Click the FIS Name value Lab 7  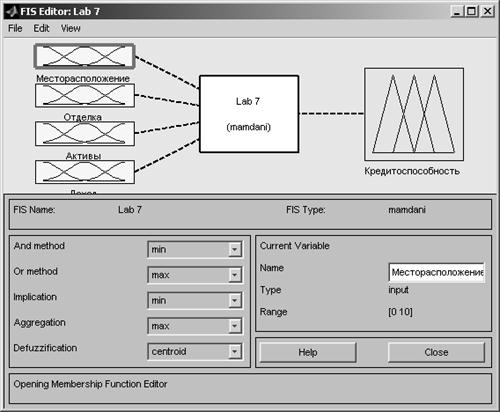(x=130, y=210)
